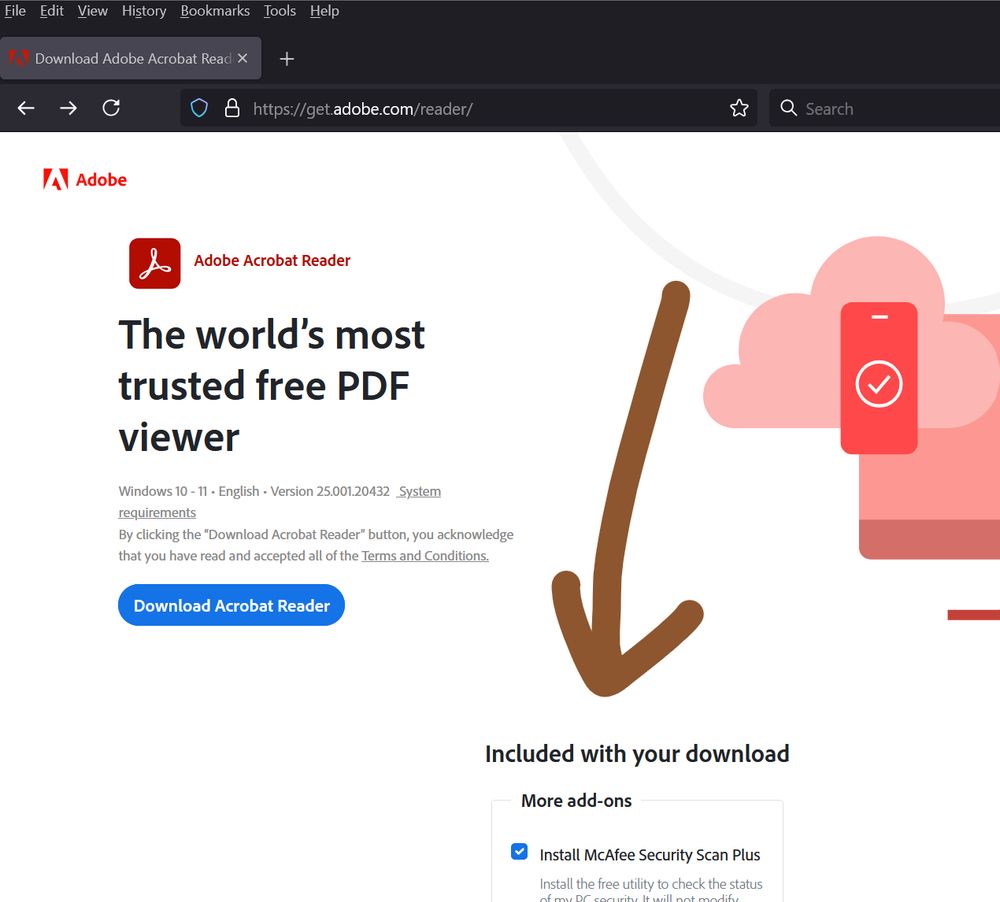This screenshot has height=902, width=1000.
Task: Click into the browser Search box
Action: point(884,109)
